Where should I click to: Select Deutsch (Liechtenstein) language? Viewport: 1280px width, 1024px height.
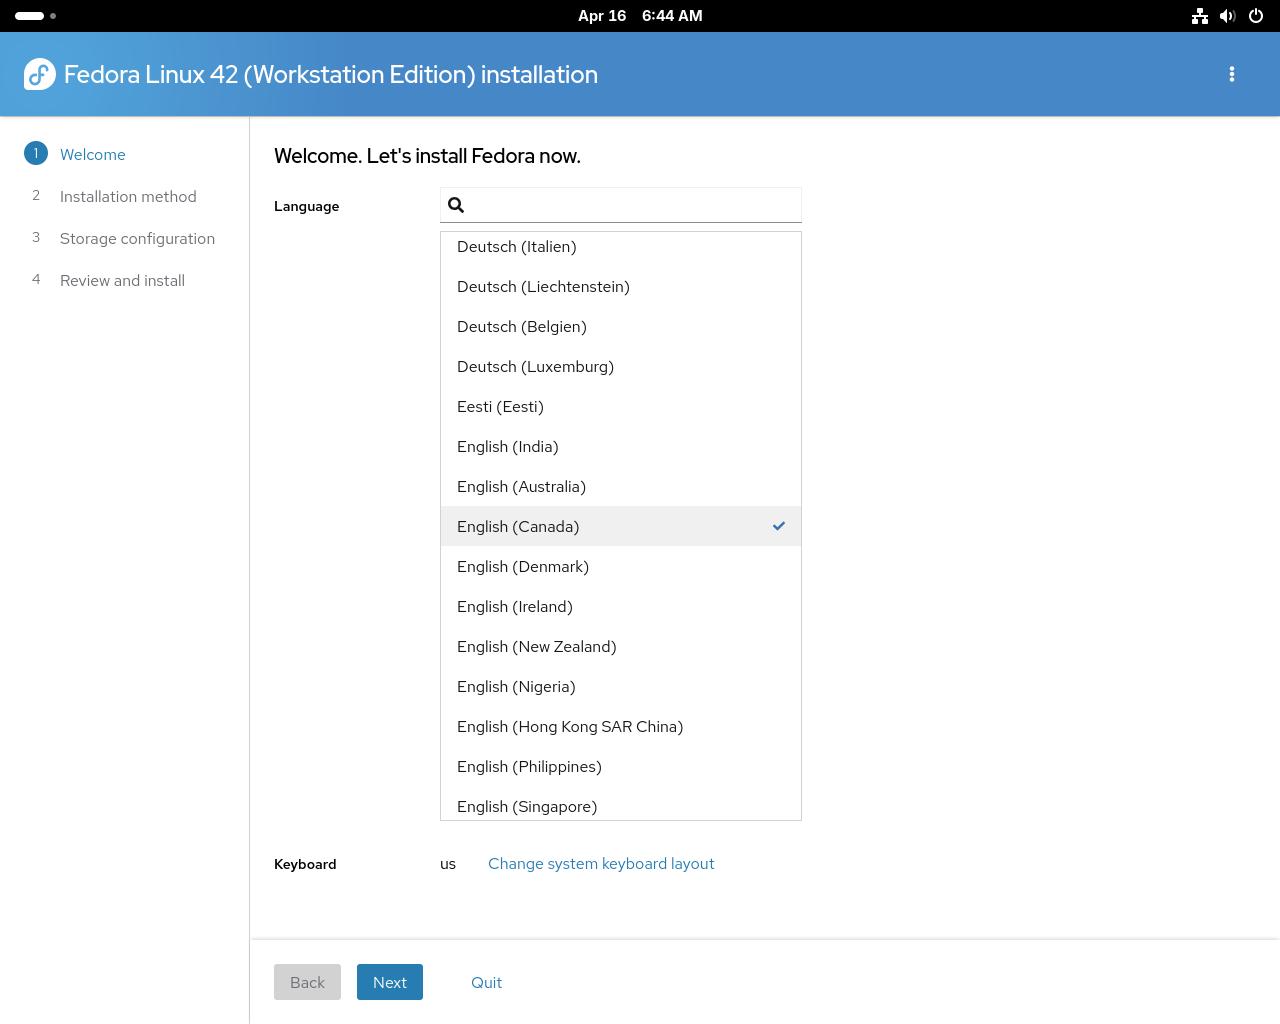pos(621,286)
